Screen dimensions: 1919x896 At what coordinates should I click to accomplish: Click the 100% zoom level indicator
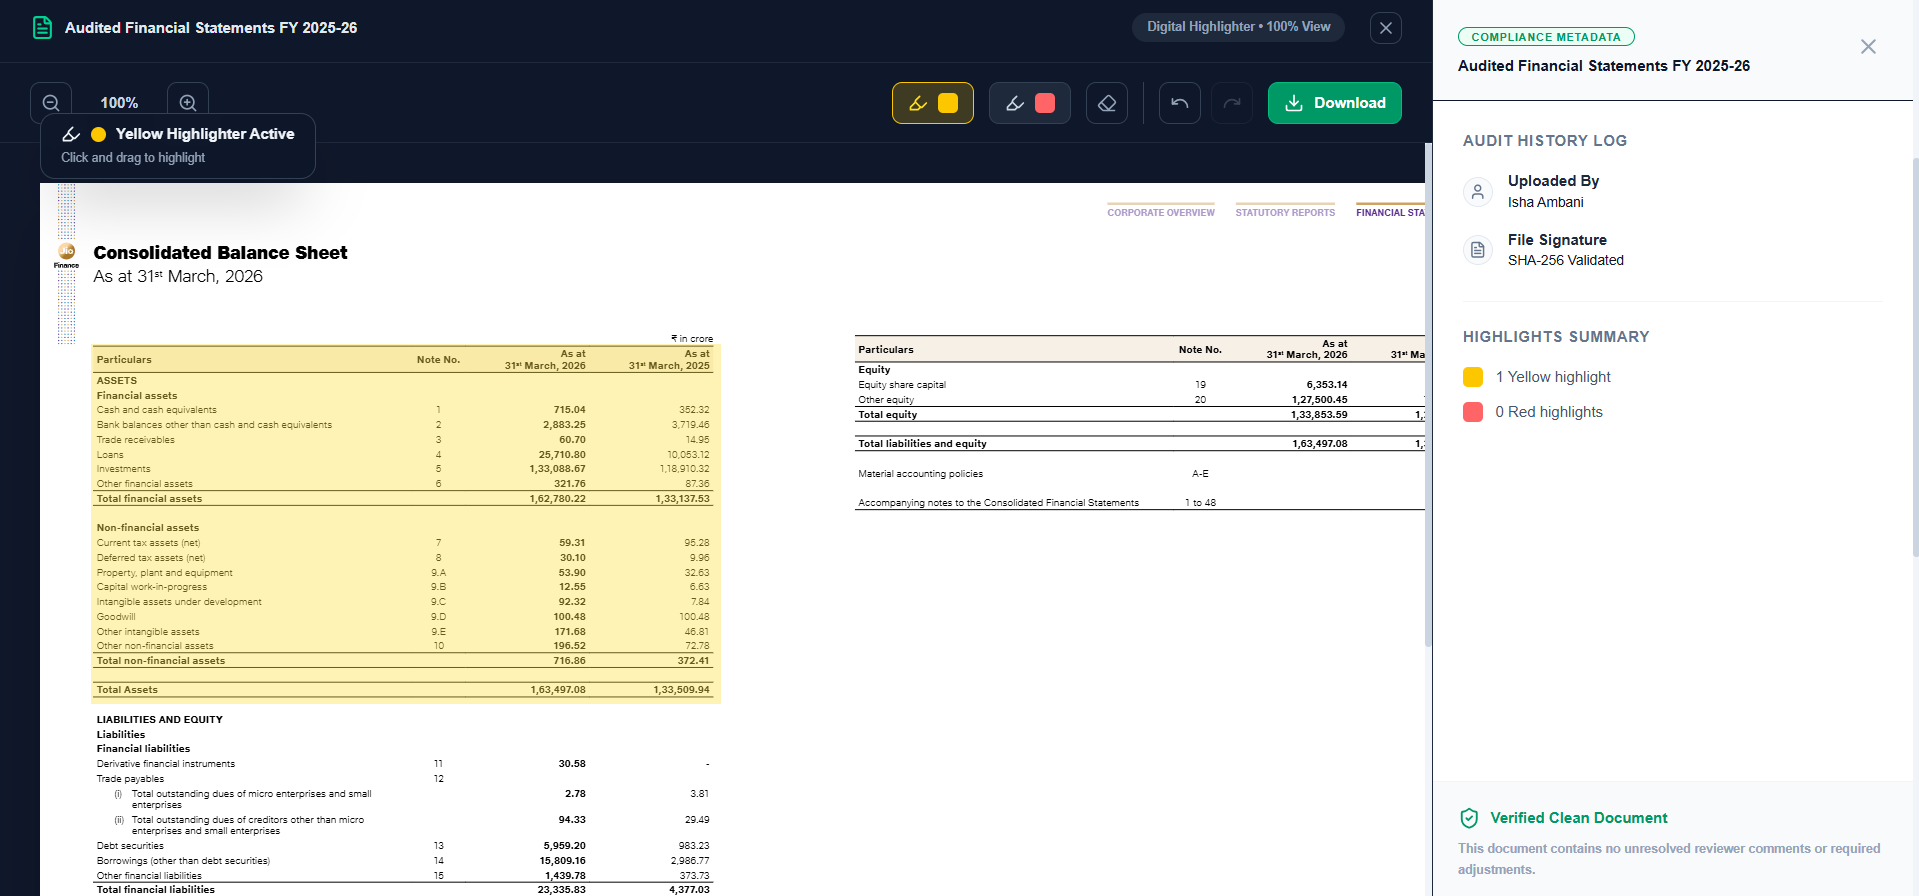pos(119,103)
